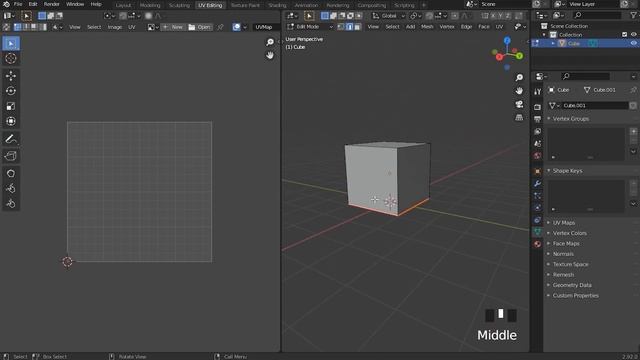Select the Rip Region tool
640x360 pixels.
(x=11, y=156)
